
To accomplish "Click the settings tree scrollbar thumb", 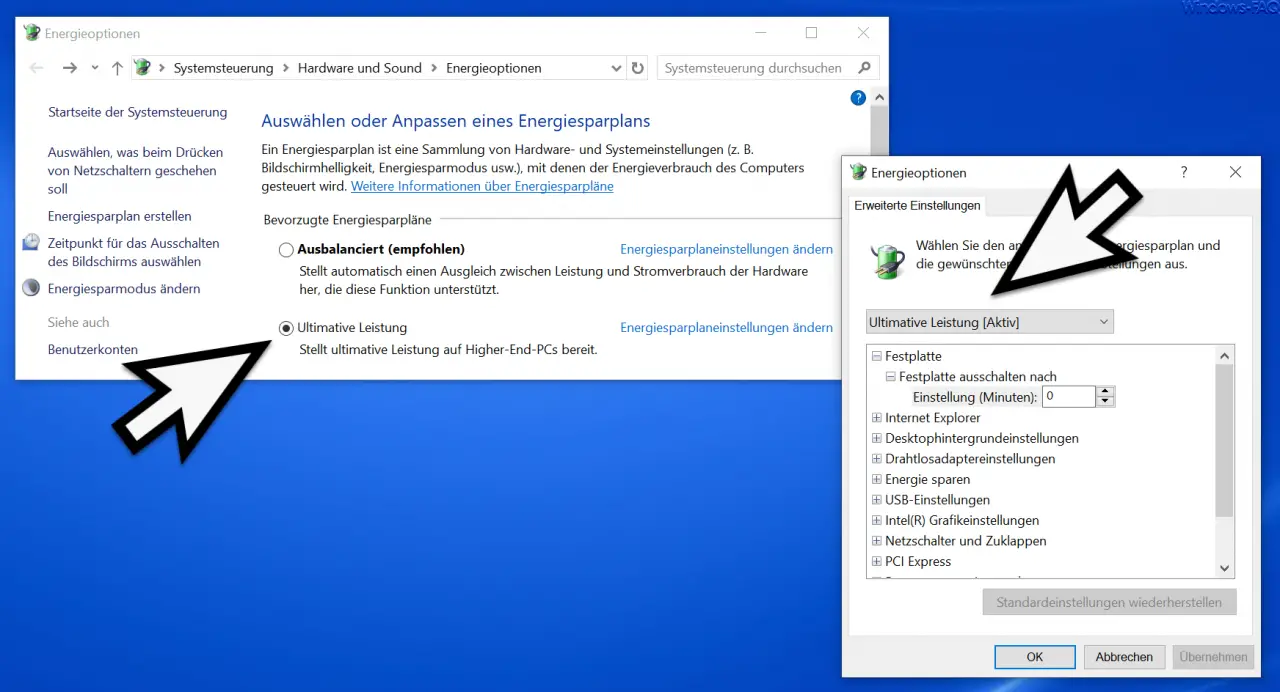I will point(1225,441).
